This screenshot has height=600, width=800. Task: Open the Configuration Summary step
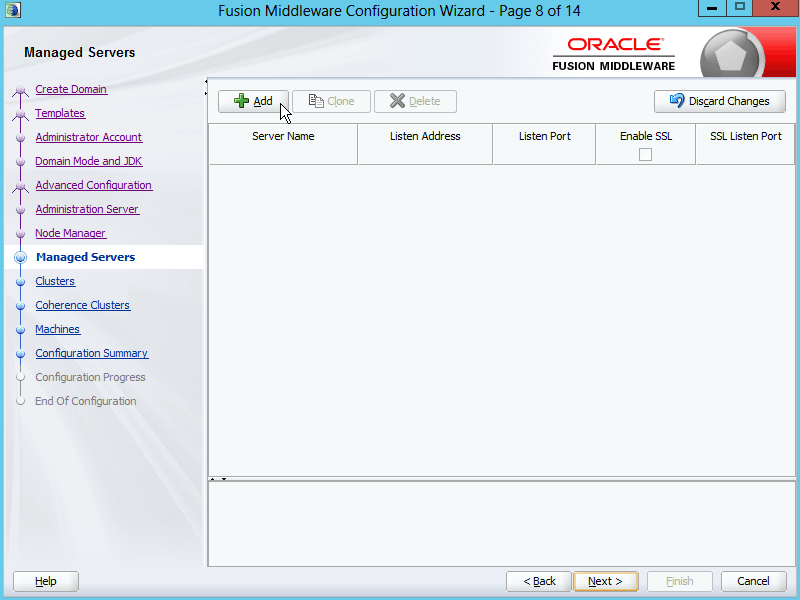[x=91, y=353]
